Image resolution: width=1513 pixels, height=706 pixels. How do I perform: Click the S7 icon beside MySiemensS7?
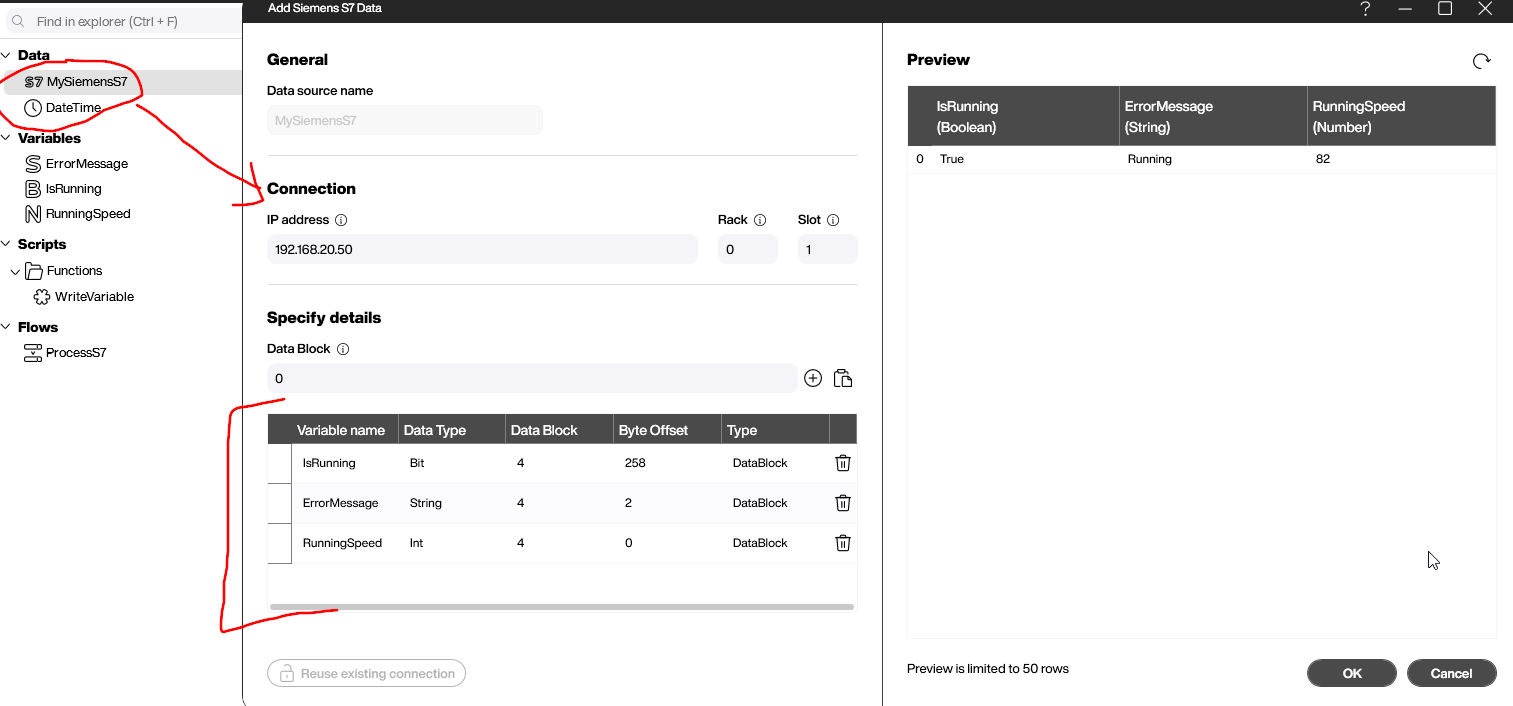(x=34, y=82)
